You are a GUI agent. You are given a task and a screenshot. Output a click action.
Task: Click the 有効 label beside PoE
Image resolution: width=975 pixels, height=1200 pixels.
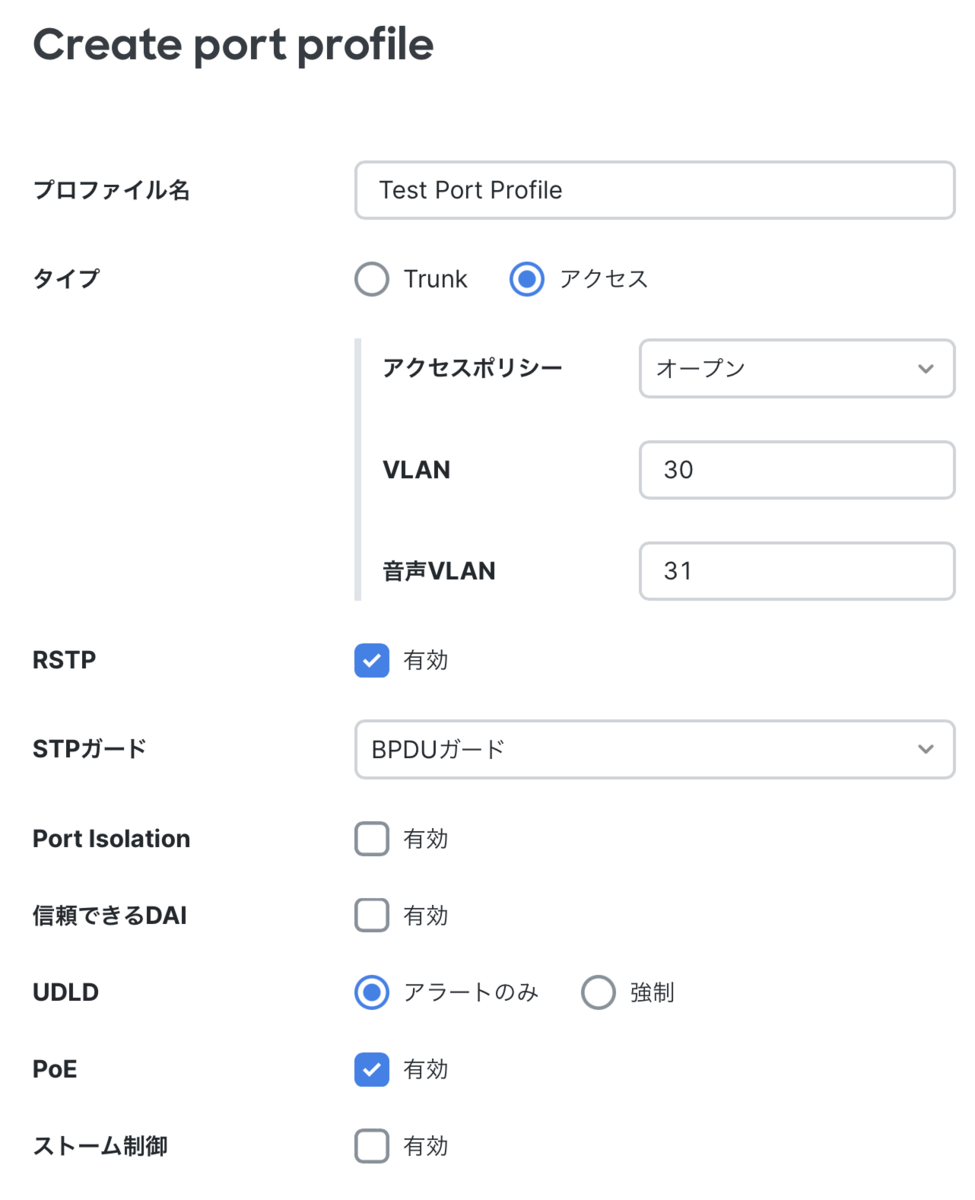(x=426, y=1070)
